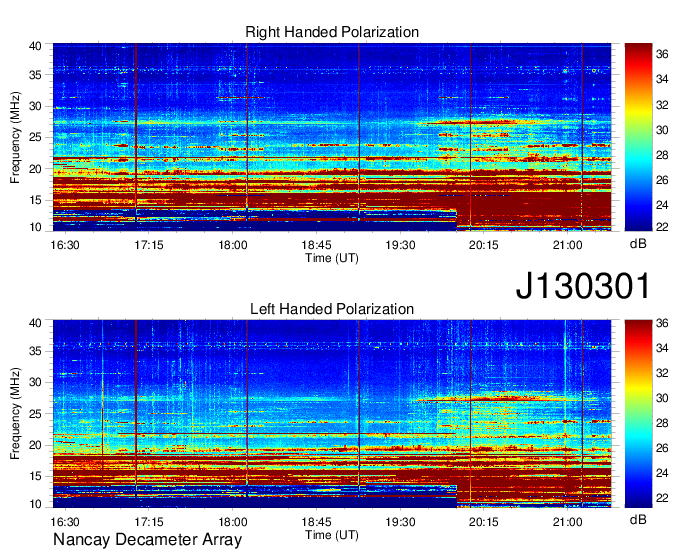
Task: Click the Right Handed Polarization spectrogram plot
Action: 332,137
